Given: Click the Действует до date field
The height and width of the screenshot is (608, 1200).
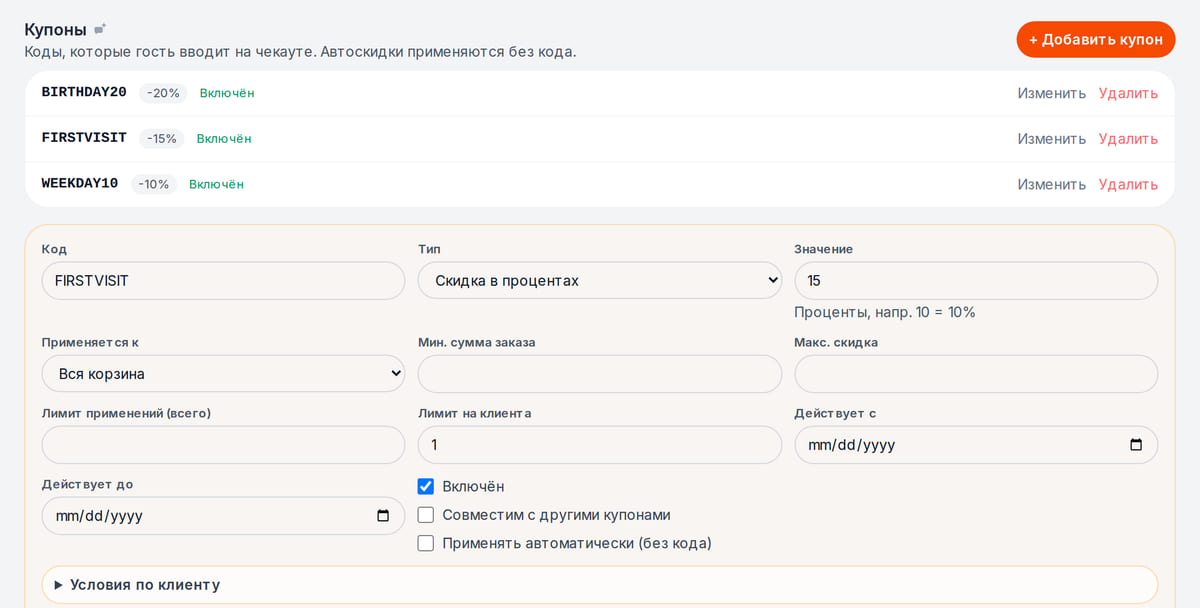Looking at the screenshot, I should click(x=223, y=516).
